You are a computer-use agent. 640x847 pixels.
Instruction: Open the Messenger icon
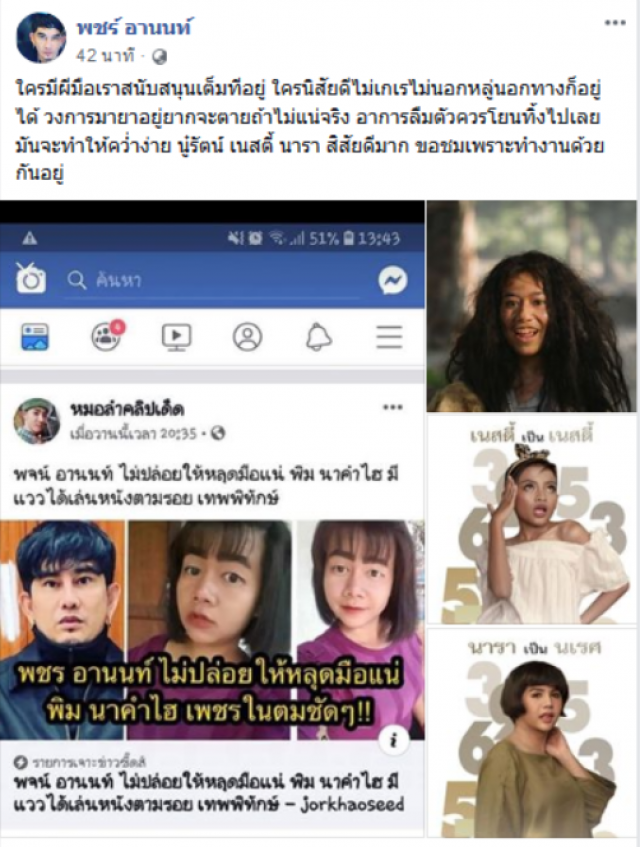point(393,280)
